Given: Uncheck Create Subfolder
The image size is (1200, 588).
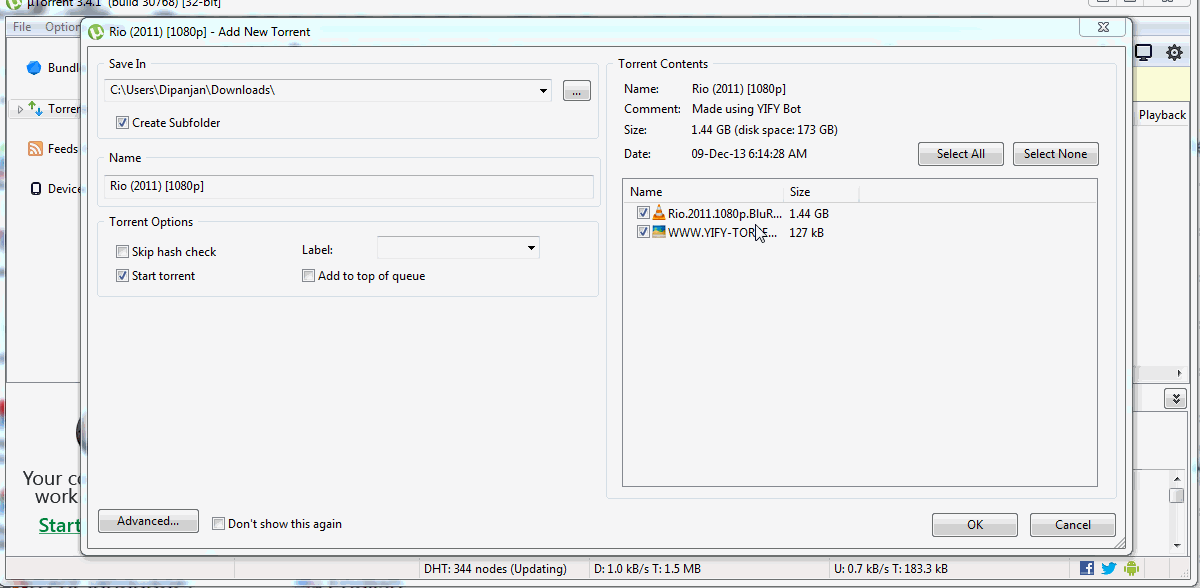Looking at the screenshot, I should 122,123.
